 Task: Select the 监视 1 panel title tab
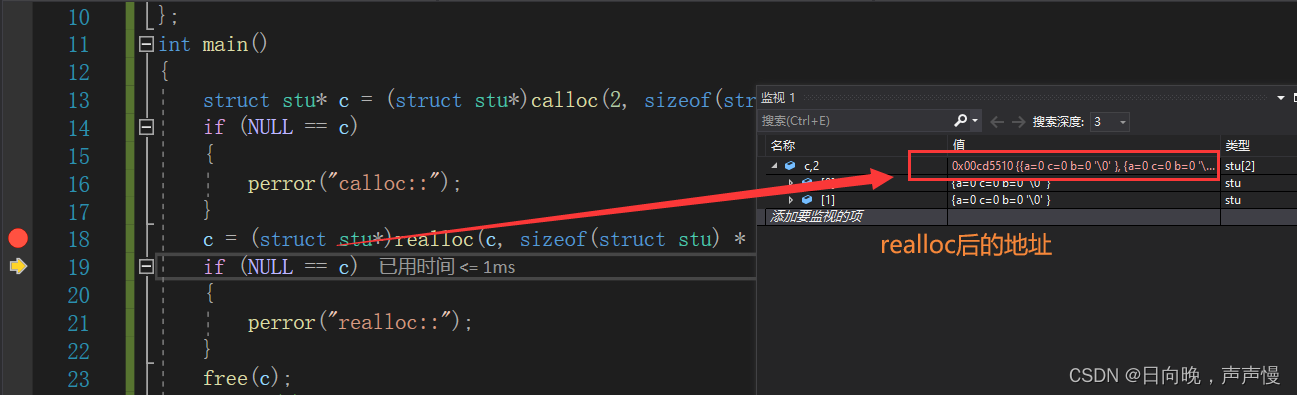(778, 97)
